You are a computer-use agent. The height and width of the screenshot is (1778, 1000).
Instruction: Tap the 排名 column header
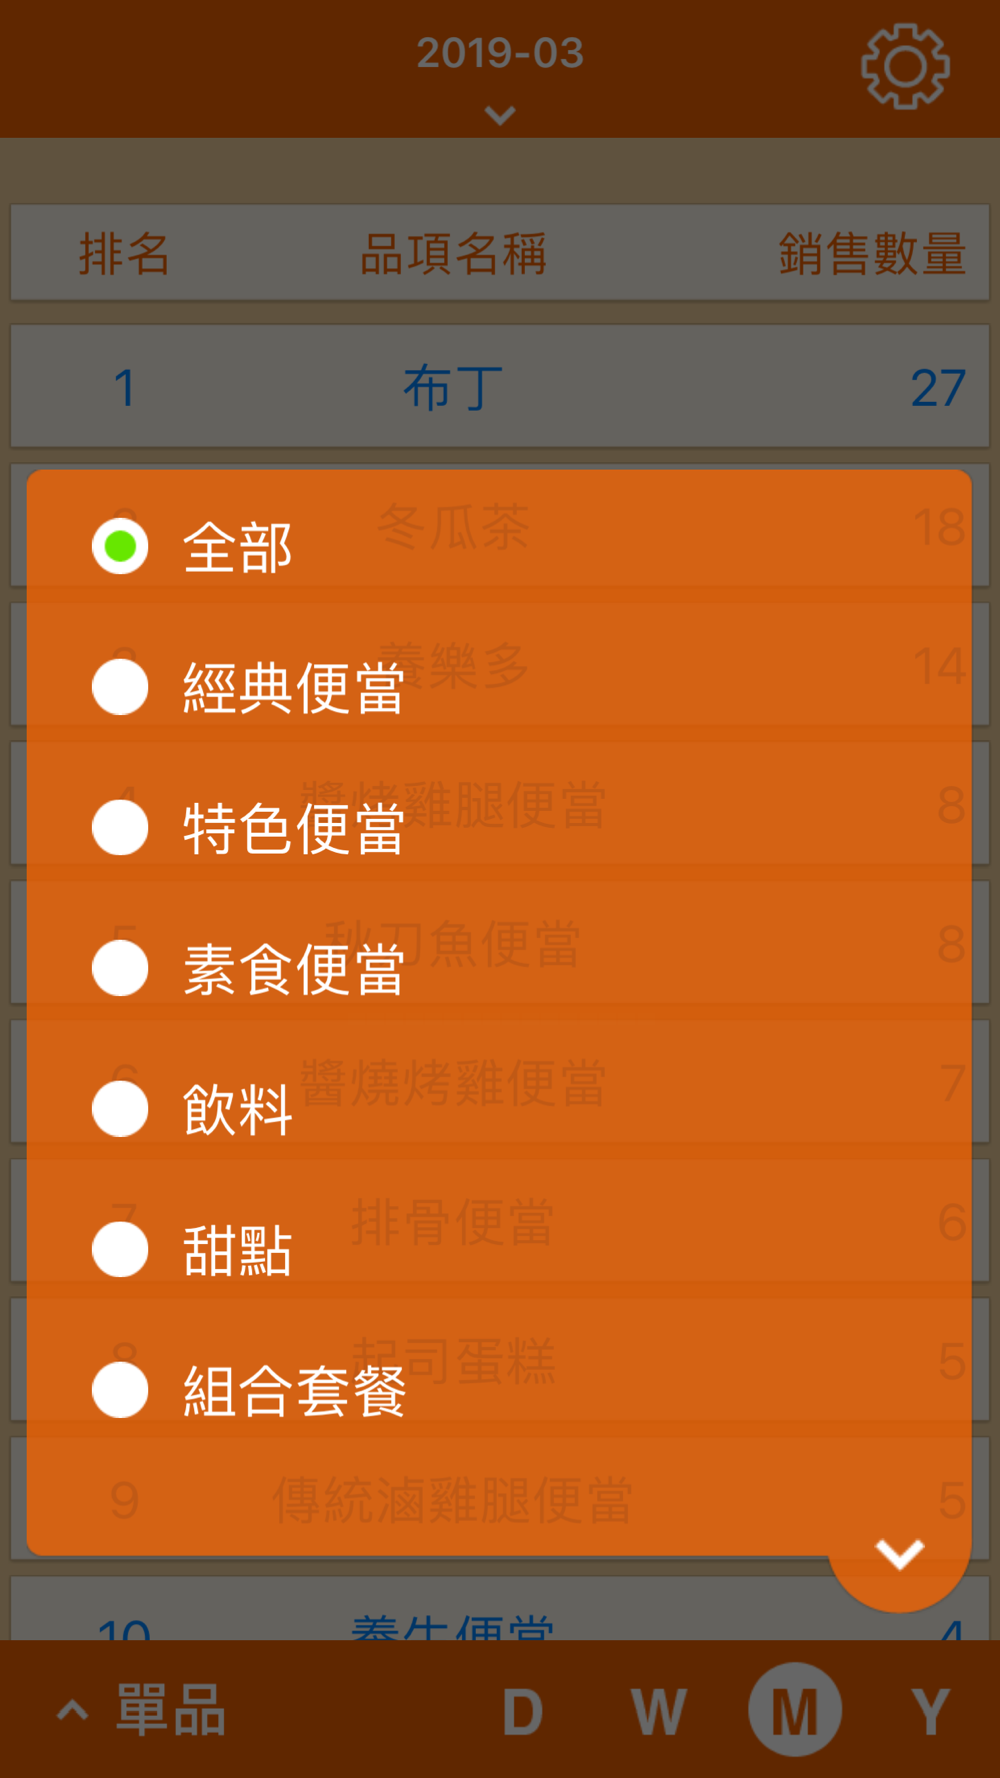point(125,254)
